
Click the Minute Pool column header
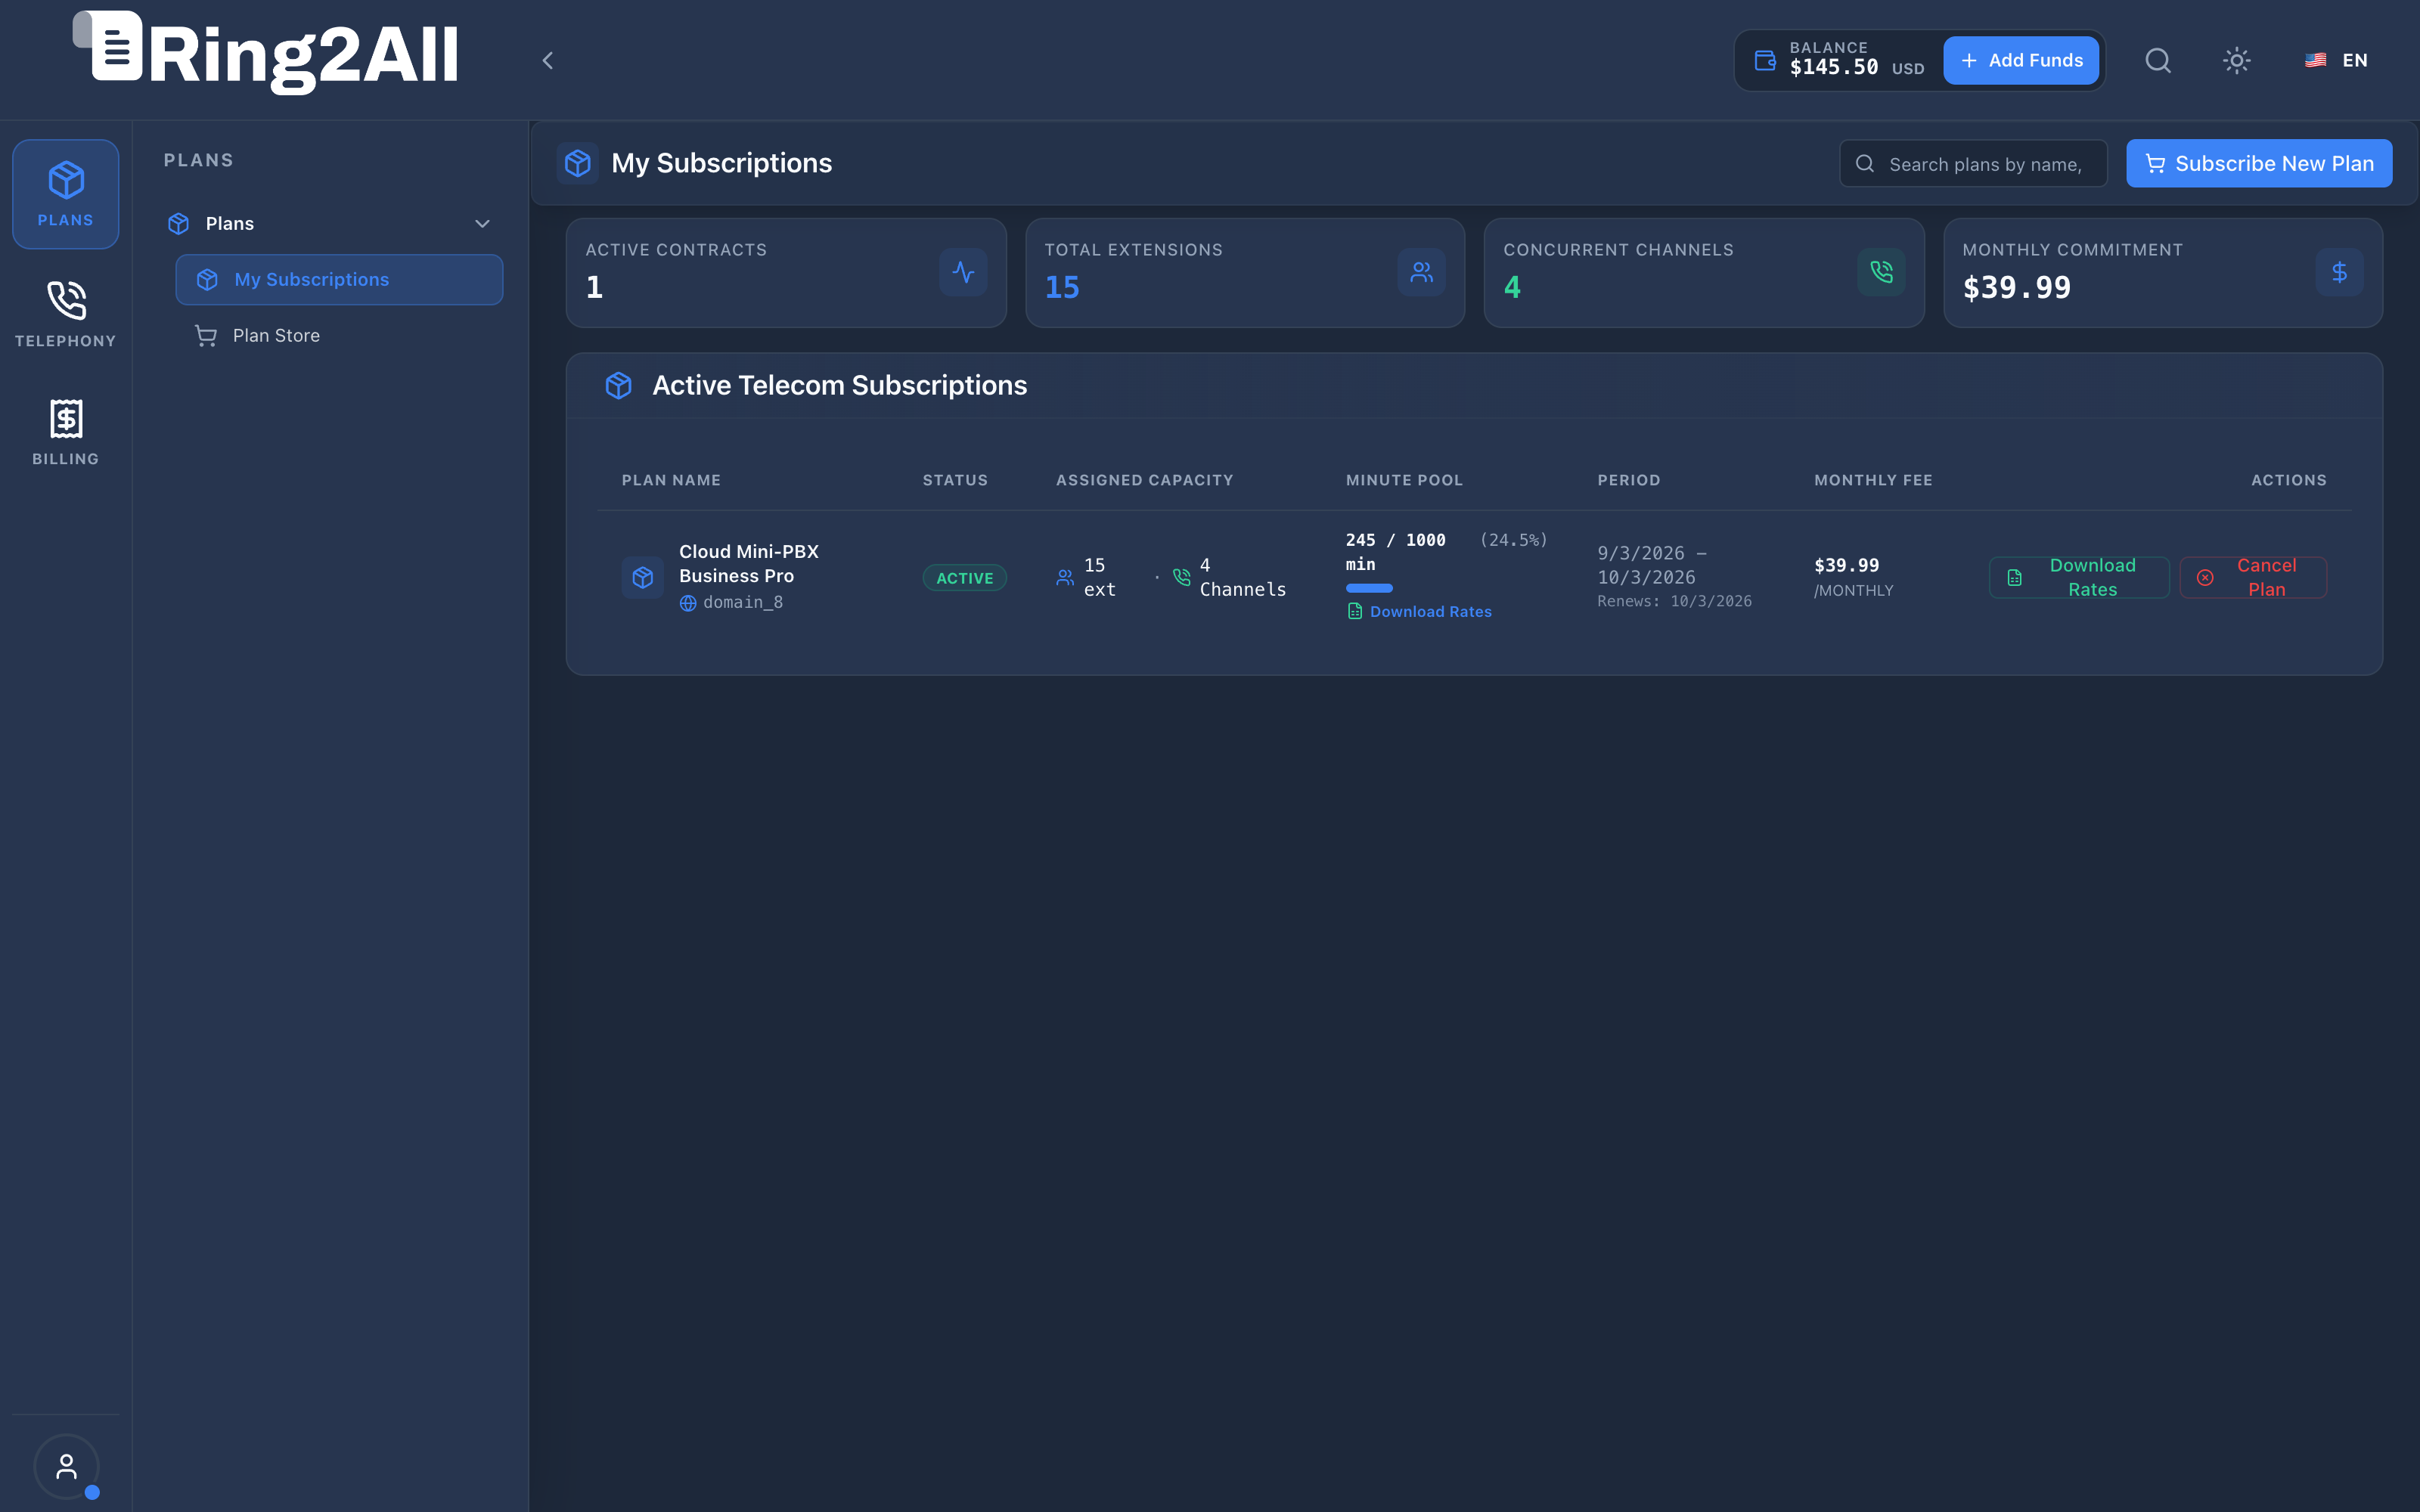(1404, 480)
